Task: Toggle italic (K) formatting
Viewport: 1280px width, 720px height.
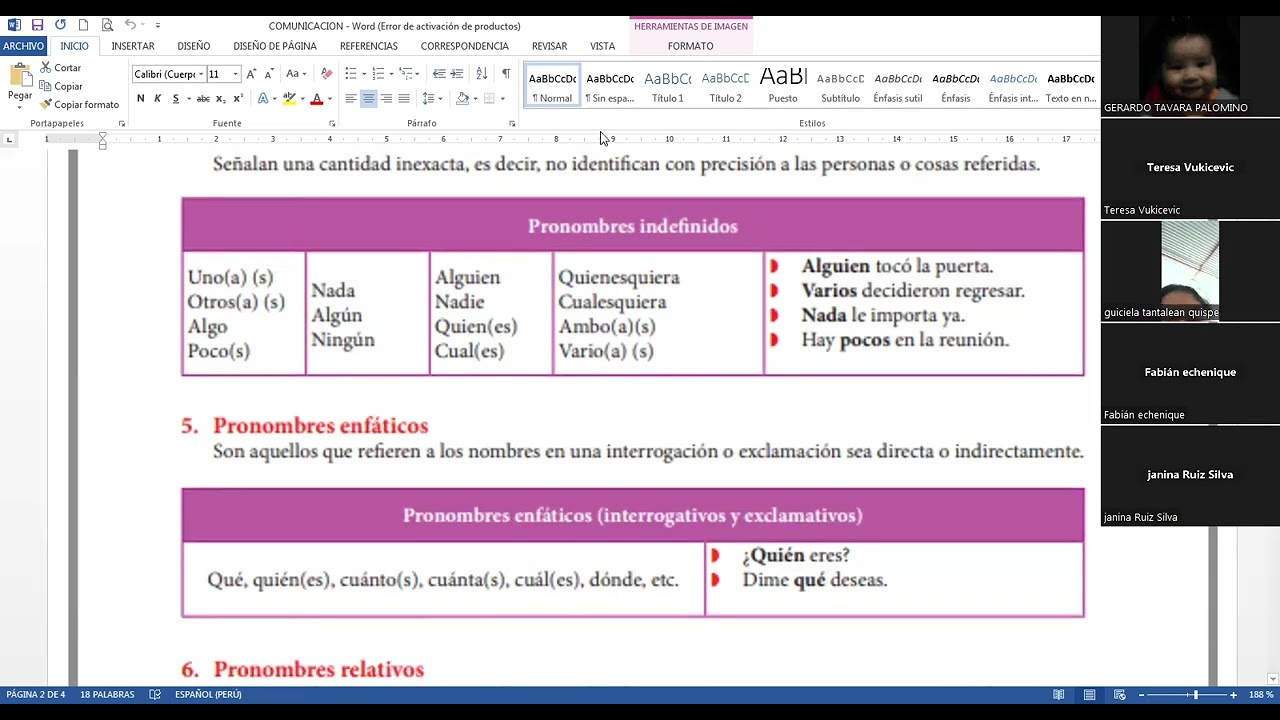Action: [x=157, y=98]
